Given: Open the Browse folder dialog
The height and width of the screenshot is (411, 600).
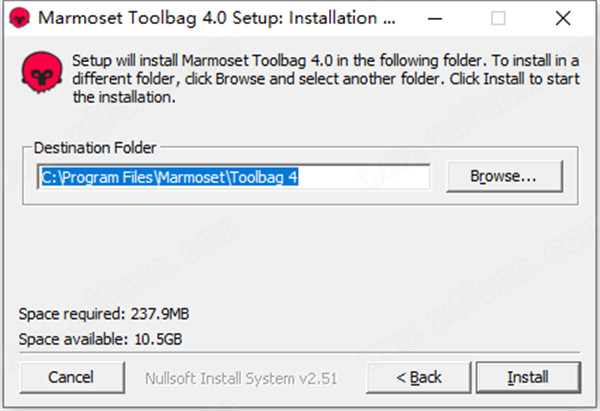Looking at the screenshot, I should point(504,176).
